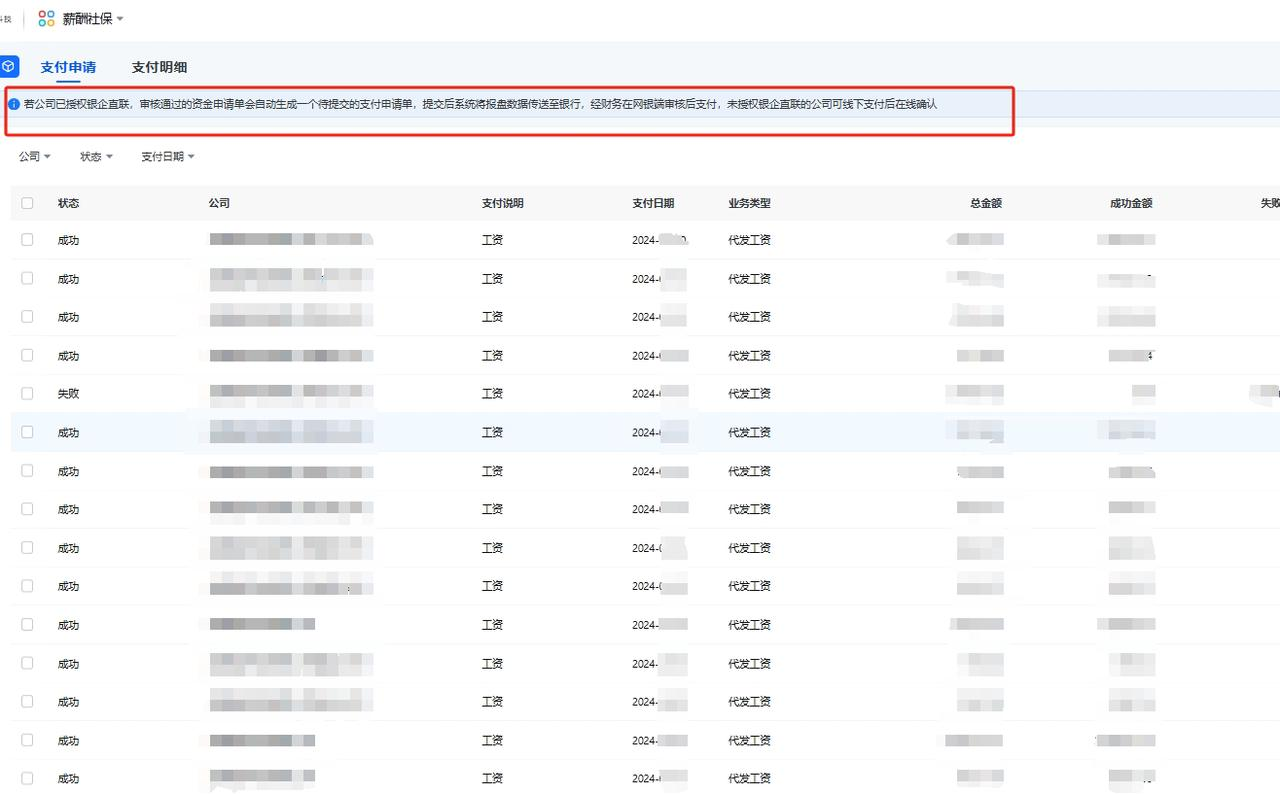Expand the 状态 filter dropdown
The height and width of the screenshot is (794, 1280).
[x=97, y=157]
